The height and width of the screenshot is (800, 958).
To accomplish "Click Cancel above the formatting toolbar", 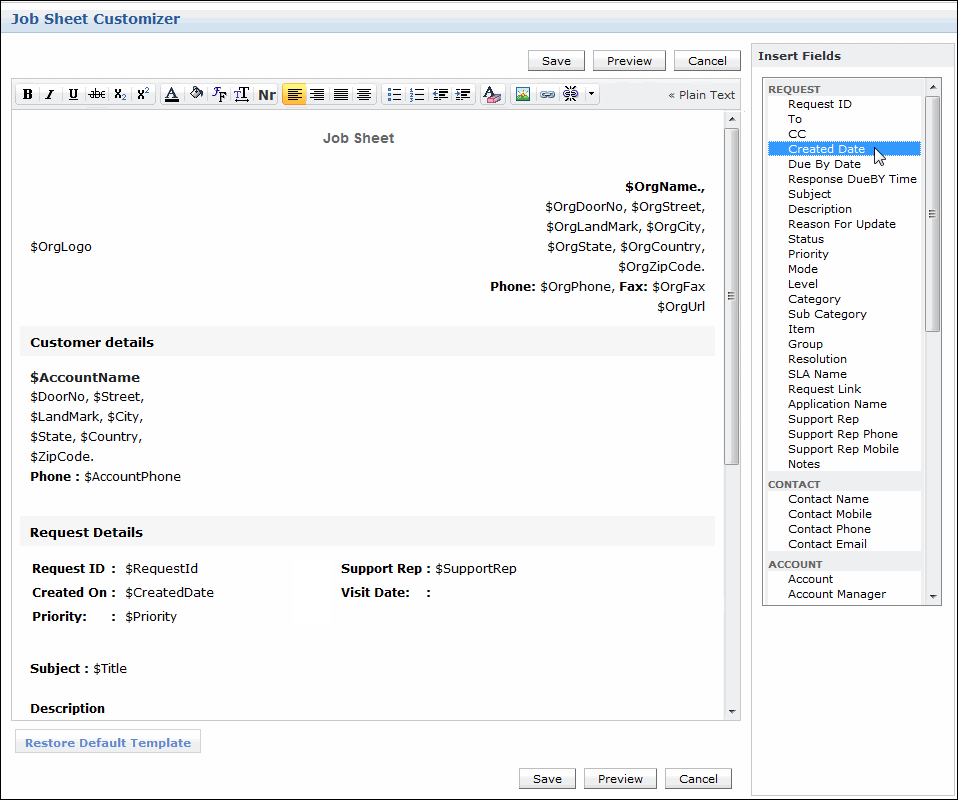I will point(708,61).
